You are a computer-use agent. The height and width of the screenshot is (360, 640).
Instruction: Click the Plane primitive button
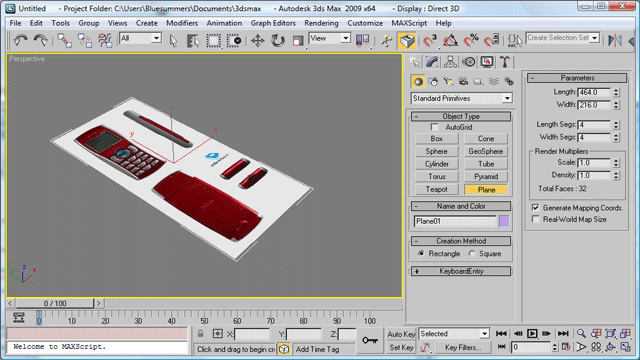coord(486,190)
